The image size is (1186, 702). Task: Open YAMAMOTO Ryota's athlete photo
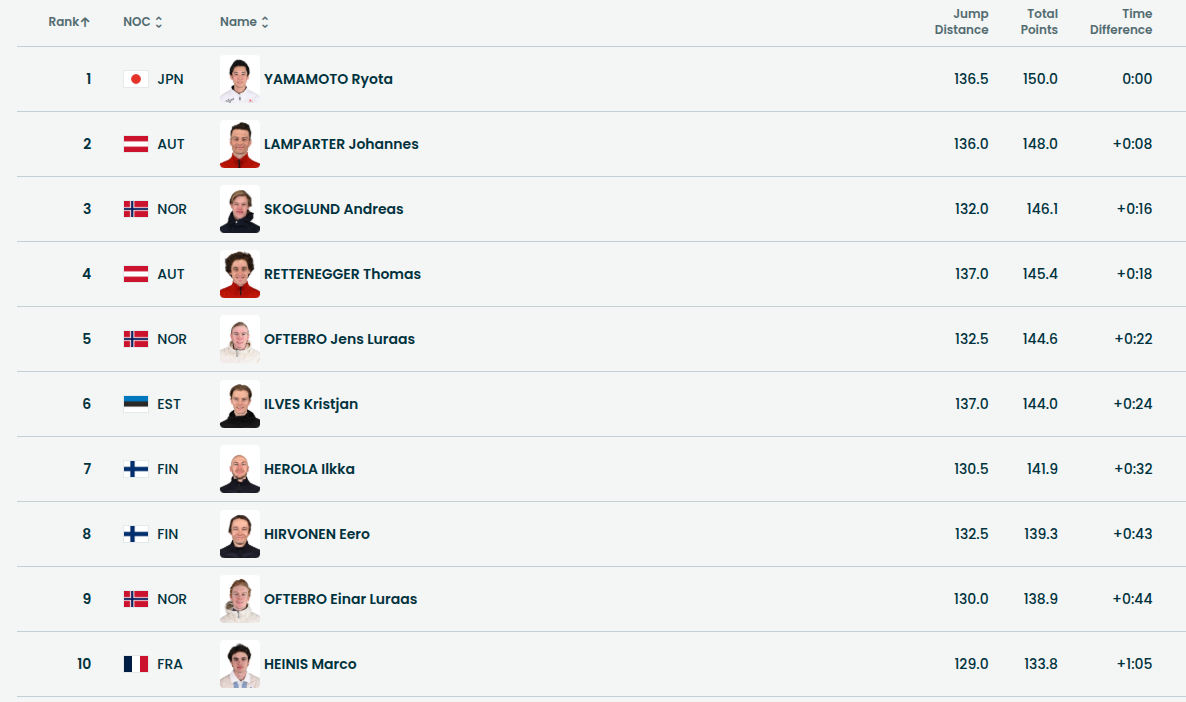pos(240,79)
